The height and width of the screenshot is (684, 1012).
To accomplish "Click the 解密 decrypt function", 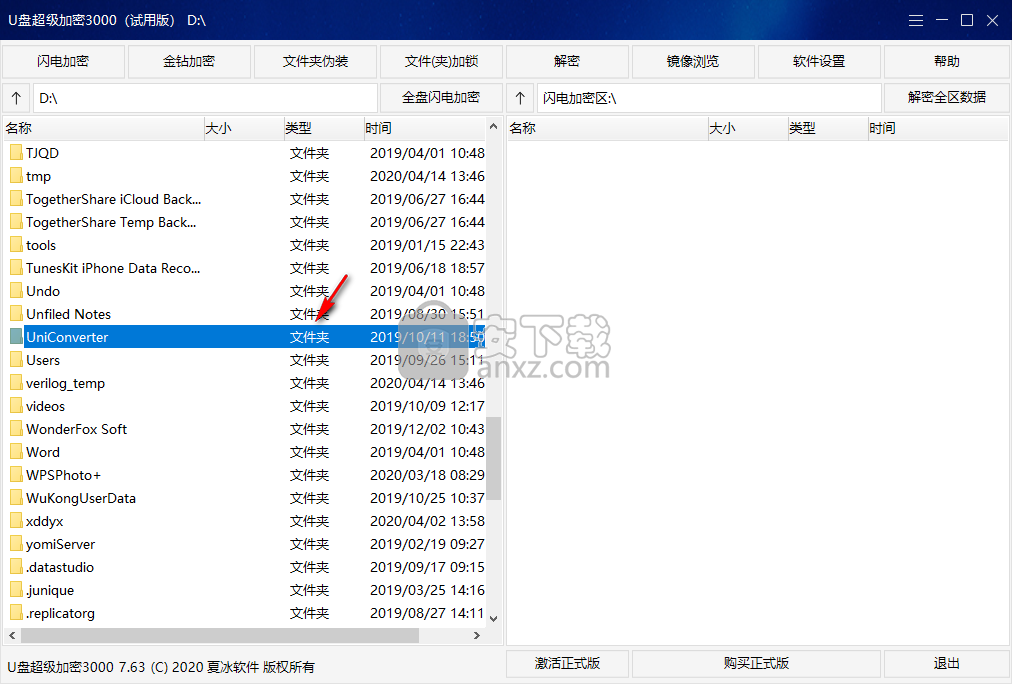I will click(566, 61).
